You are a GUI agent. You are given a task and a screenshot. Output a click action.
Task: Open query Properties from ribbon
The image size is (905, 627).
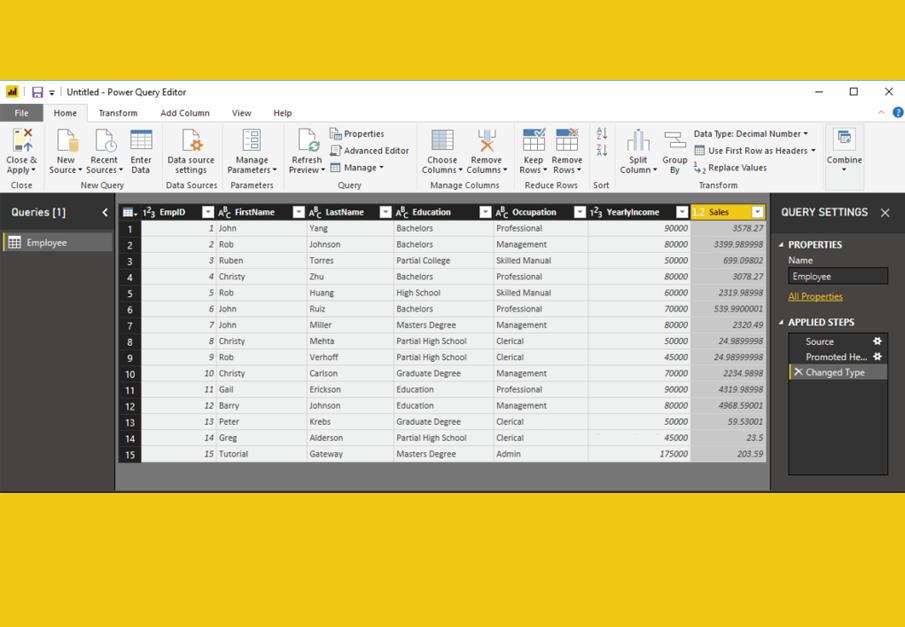pos(357,134)
